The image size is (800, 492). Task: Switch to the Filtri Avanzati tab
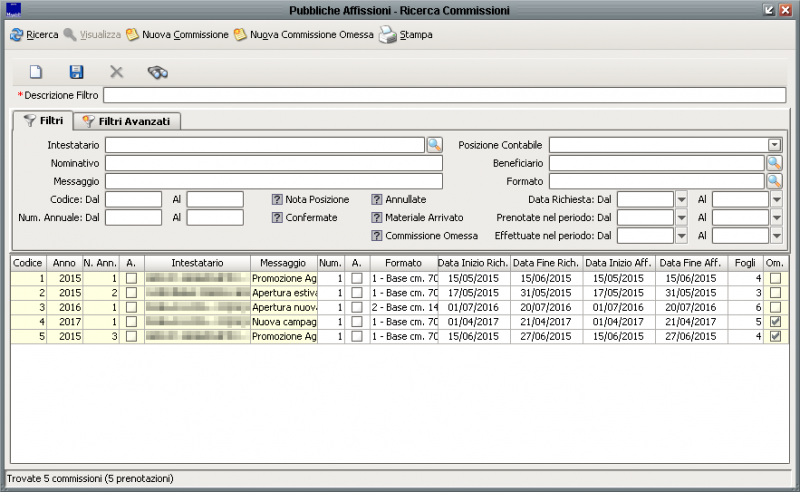(126, 121)
